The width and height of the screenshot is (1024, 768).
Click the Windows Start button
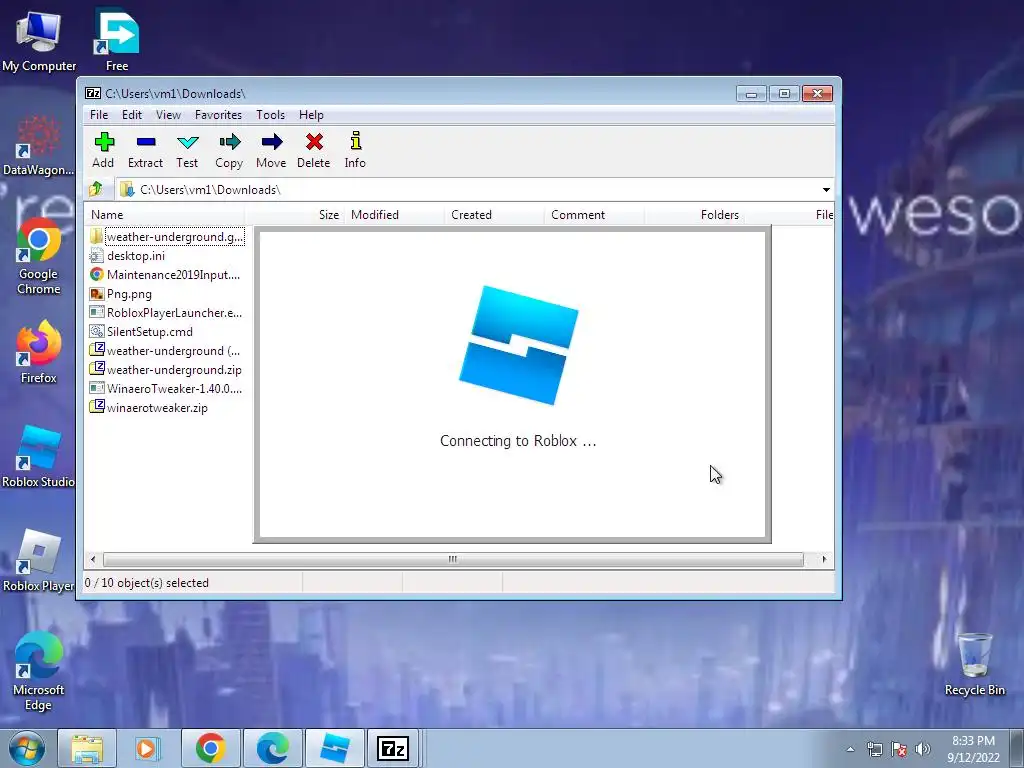point(26,748)
